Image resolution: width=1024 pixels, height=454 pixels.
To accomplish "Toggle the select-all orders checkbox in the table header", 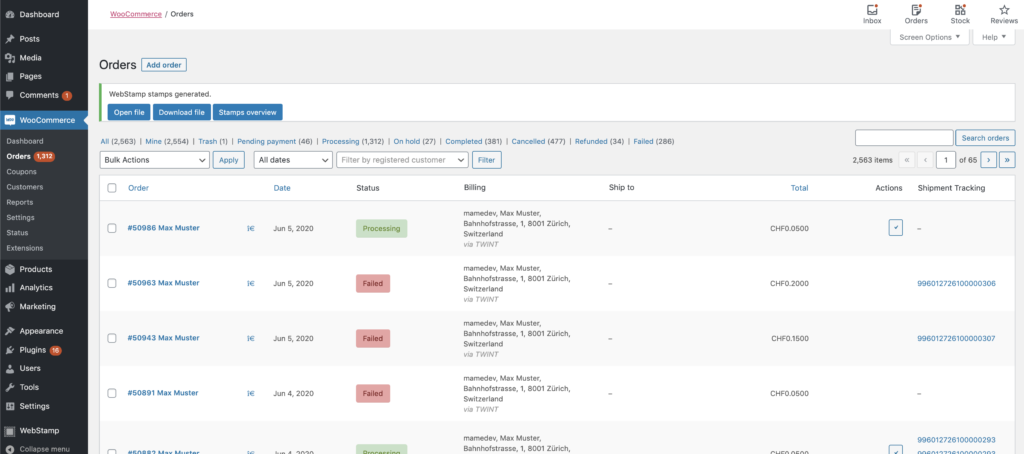I will 112,188.
